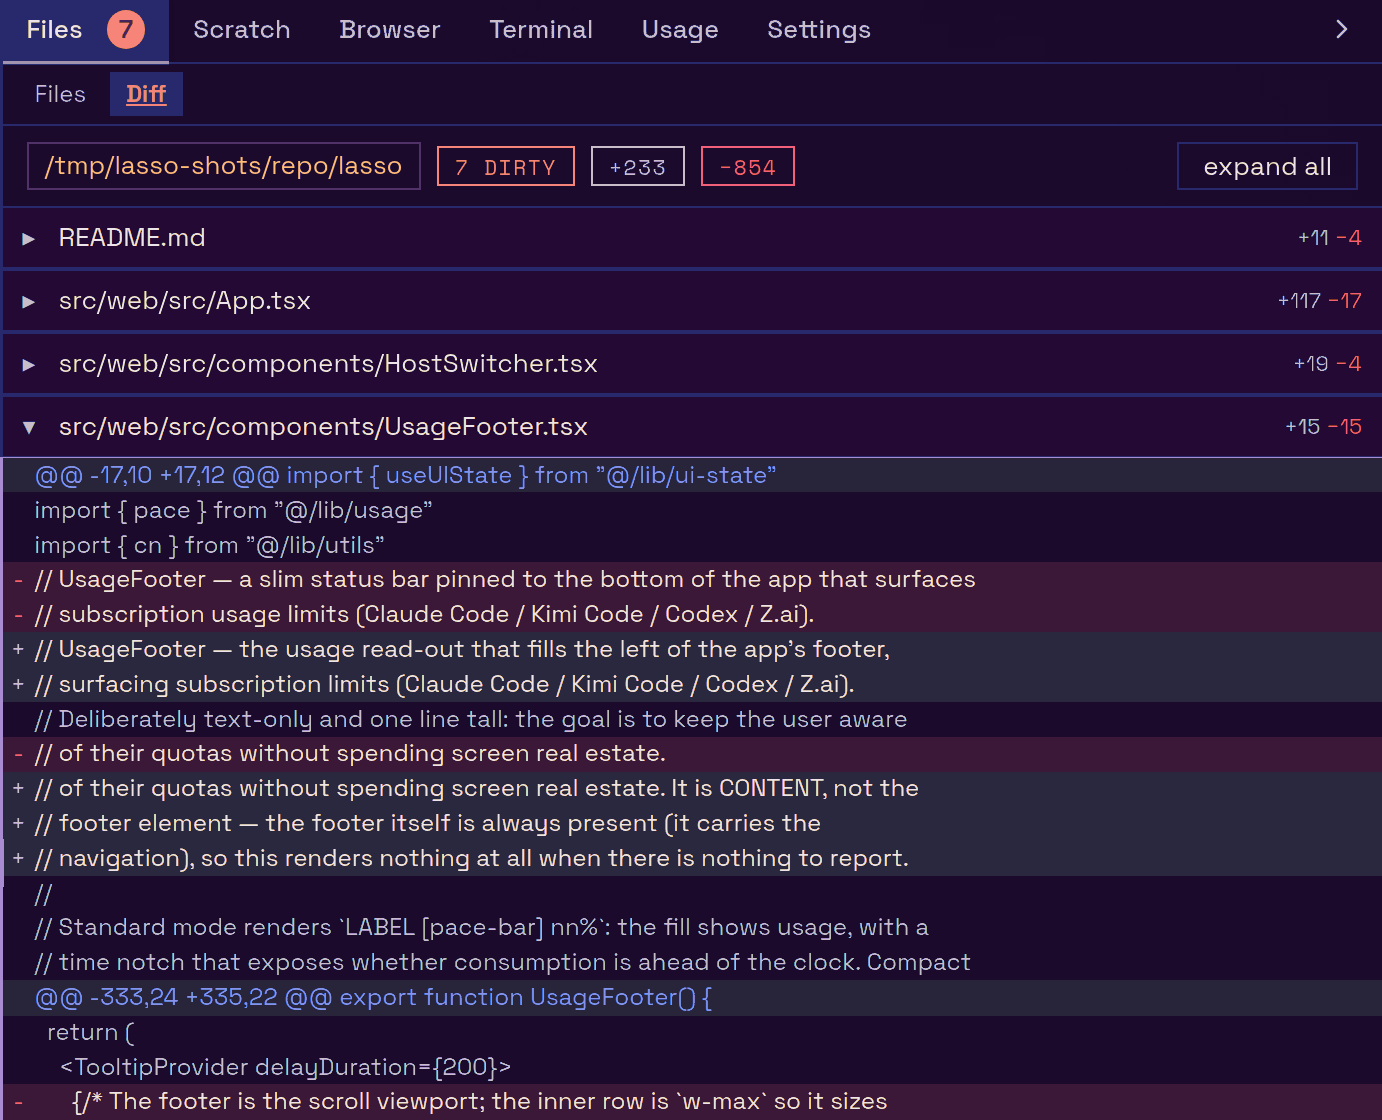The image size is (1382, 1120).
Task: Click the +117 -17 stats on App.tsx row
Action: [1319, 301]
